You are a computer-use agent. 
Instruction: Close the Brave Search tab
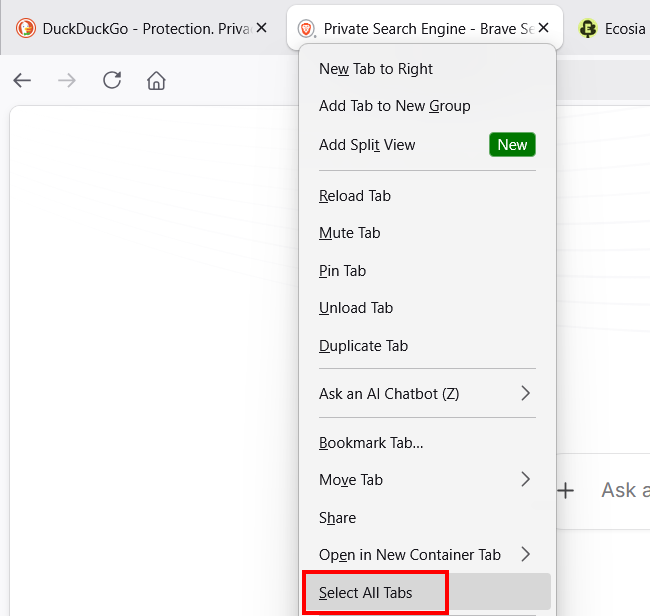click(543, 28)
